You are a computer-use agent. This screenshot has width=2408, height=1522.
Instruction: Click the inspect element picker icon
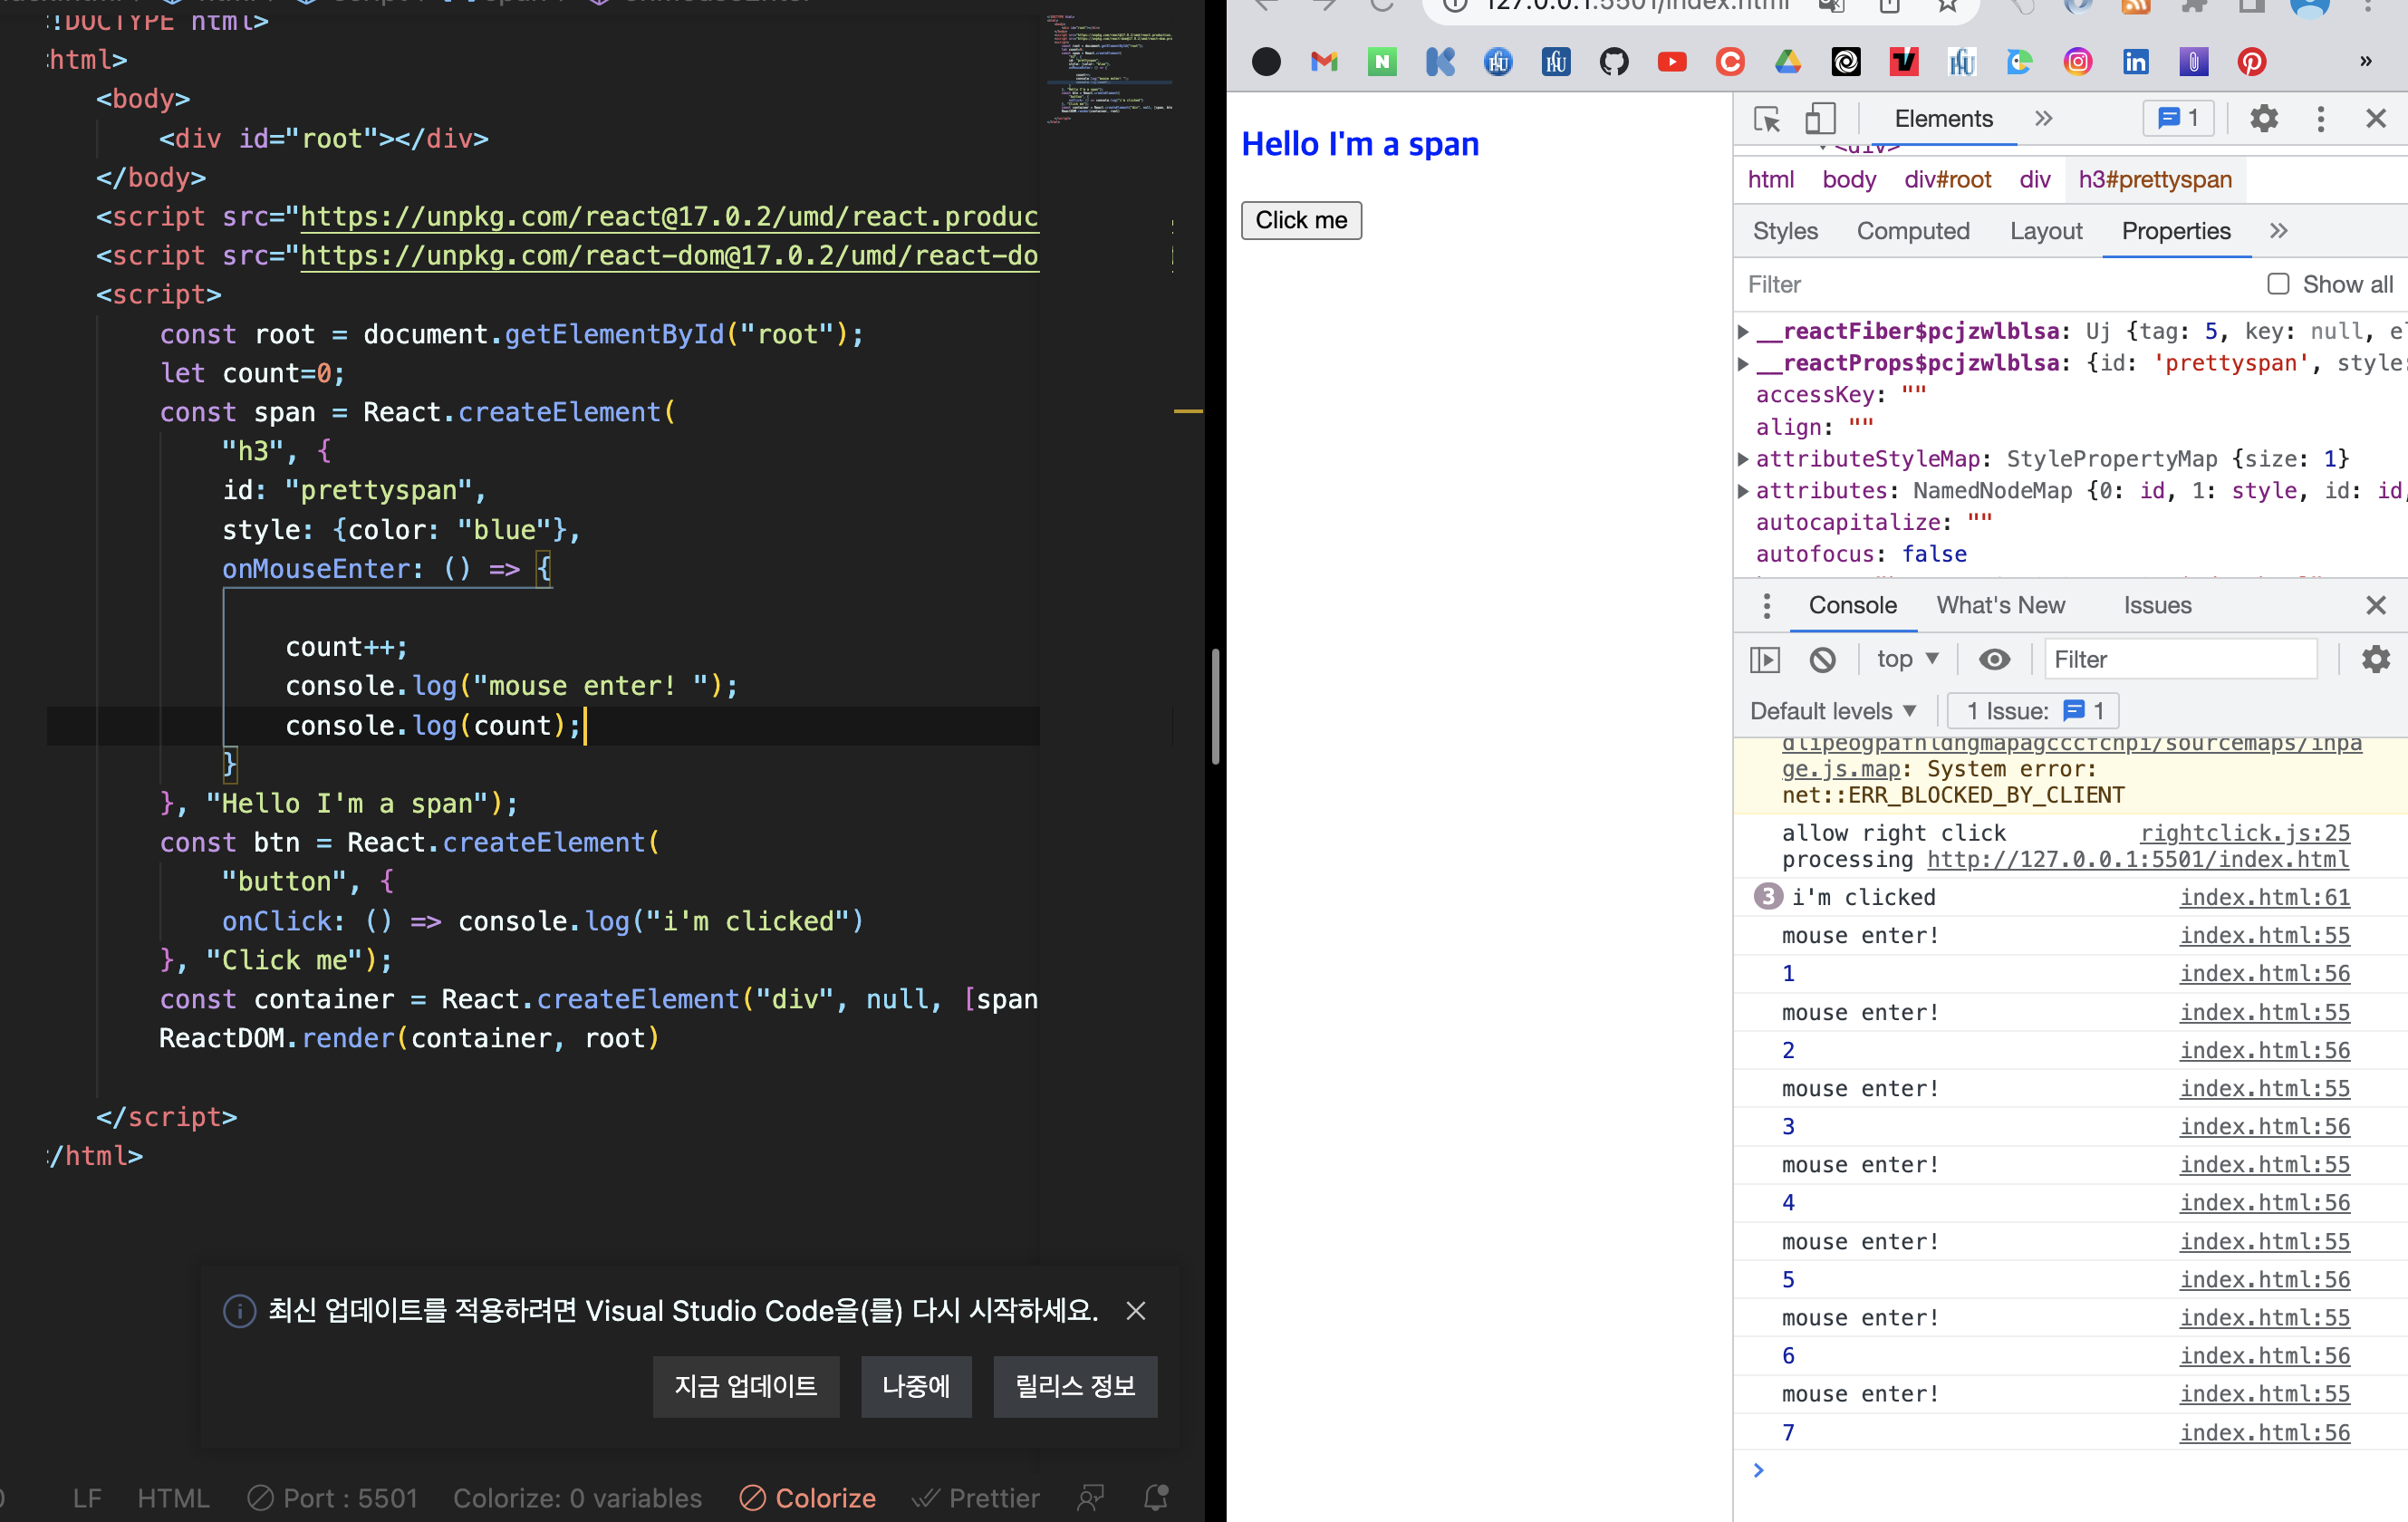tap(1767, 119)
